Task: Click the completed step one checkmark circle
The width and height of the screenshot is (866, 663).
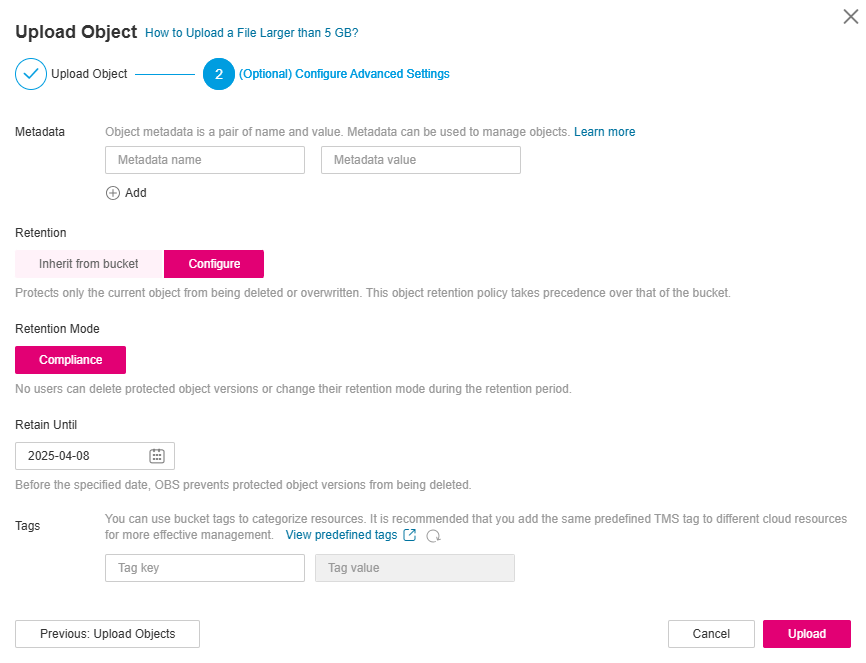Action: click(x=31, y=74)
